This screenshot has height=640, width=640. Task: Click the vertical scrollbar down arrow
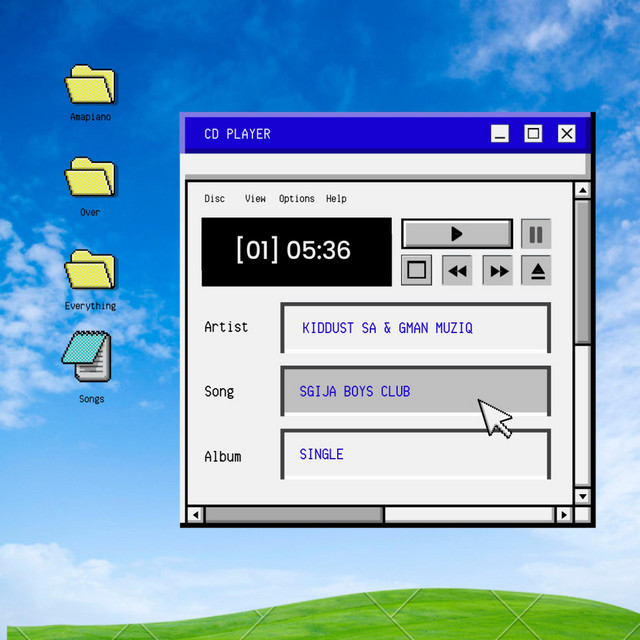(583, 496)
